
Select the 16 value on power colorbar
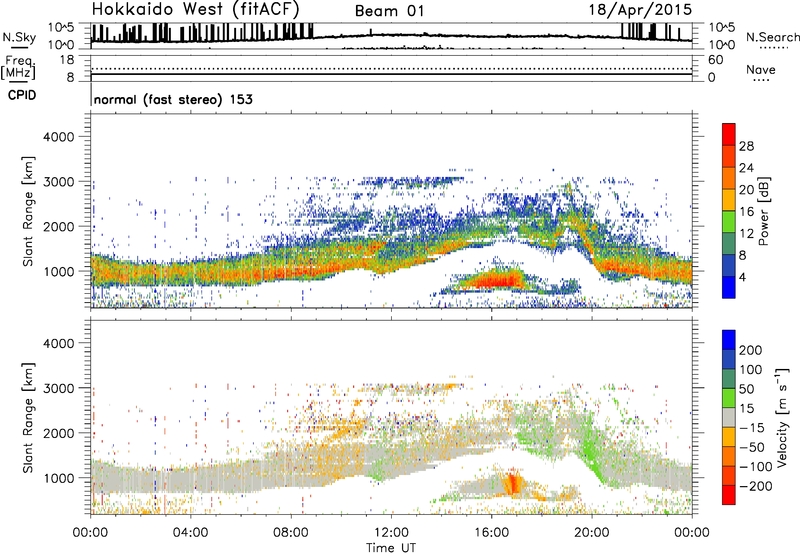746,212
